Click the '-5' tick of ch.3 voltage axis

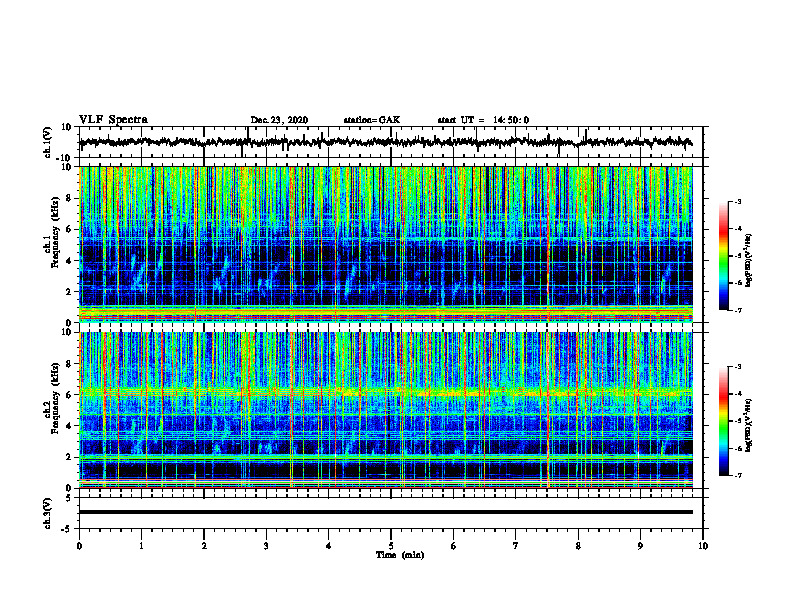68,529
